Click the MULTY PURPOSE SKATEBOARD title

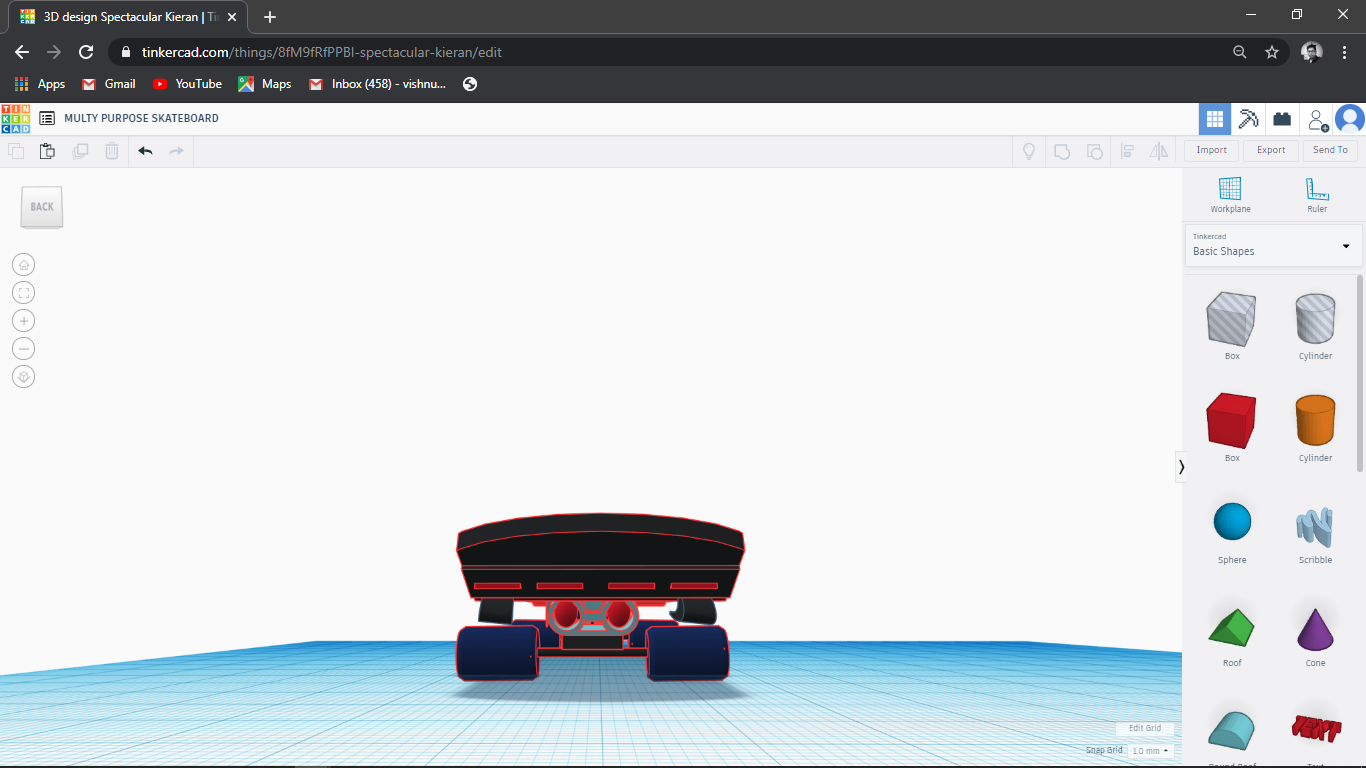141,118
